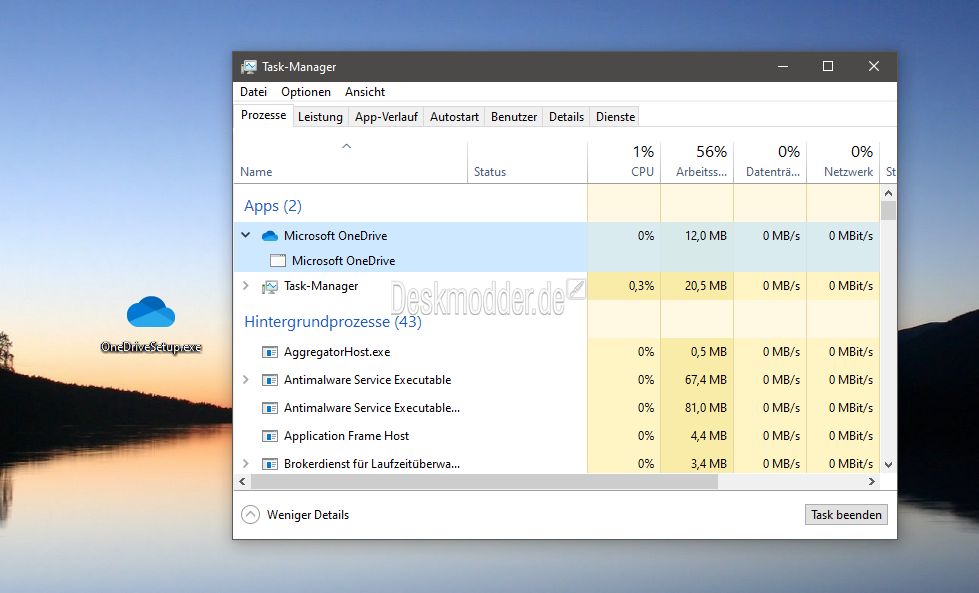The image size is (979, 593).
Task: Switch to the Dienste tab
Action: coord(616,117)
